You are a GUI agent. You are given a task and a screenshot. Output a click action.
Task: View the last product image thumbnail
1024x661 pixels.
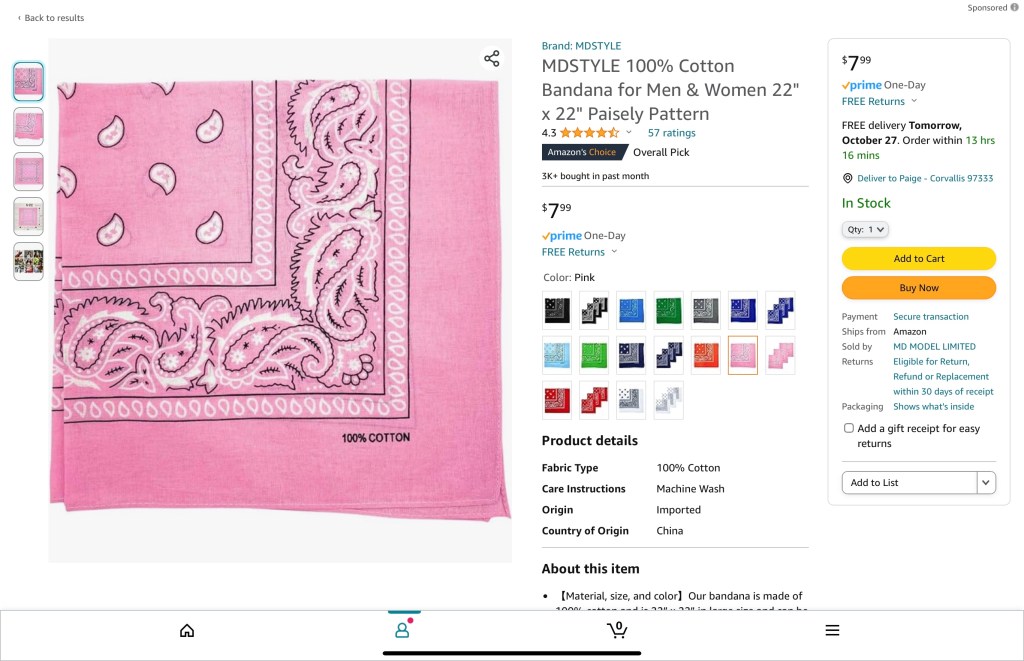28,261
